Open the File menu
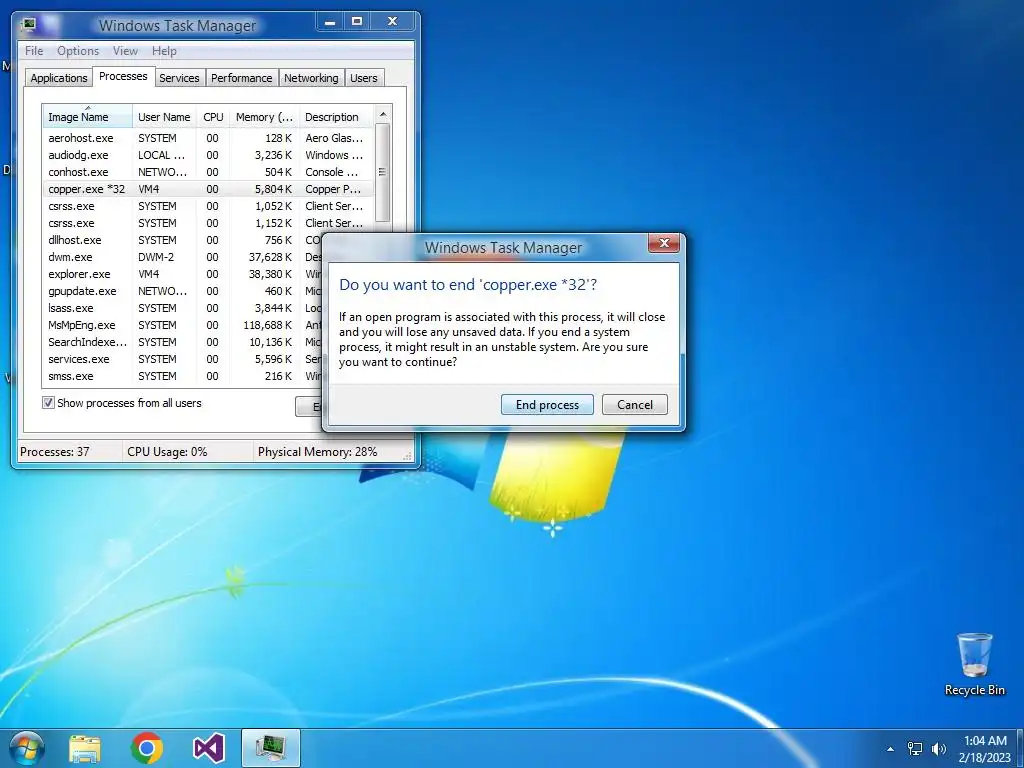Image resolution: width=1024 pixels, height=768 pixels. pos(34,51)
